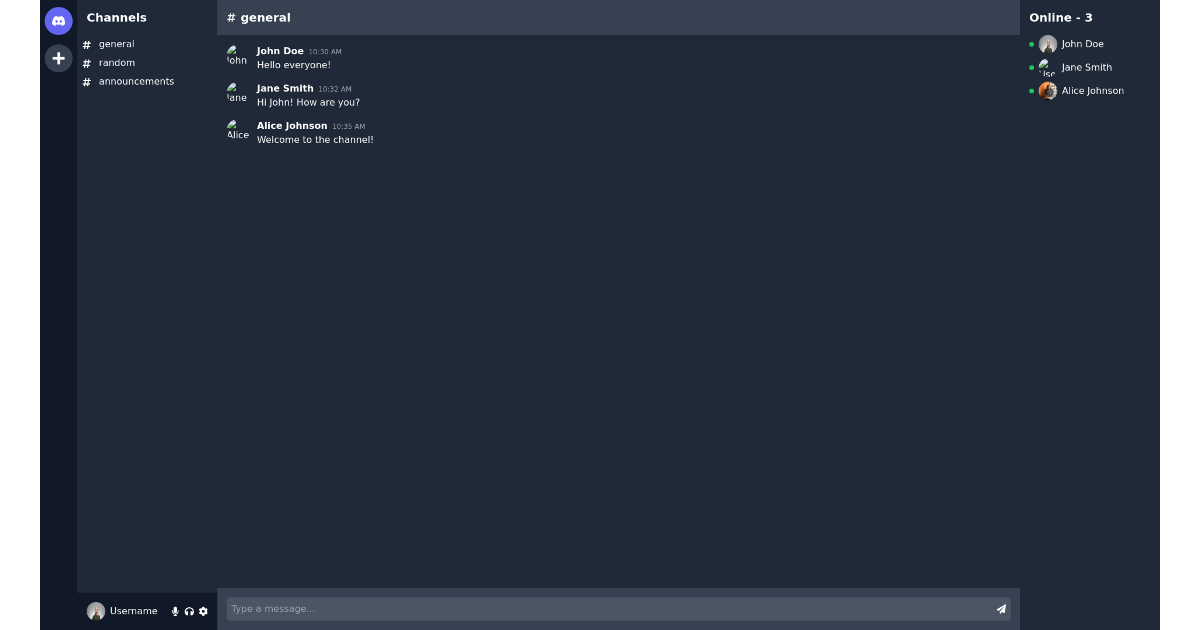Click Jane Smith's green online status dot
The width and height of the screenshot is (1200, 630).
(1034, 67)
